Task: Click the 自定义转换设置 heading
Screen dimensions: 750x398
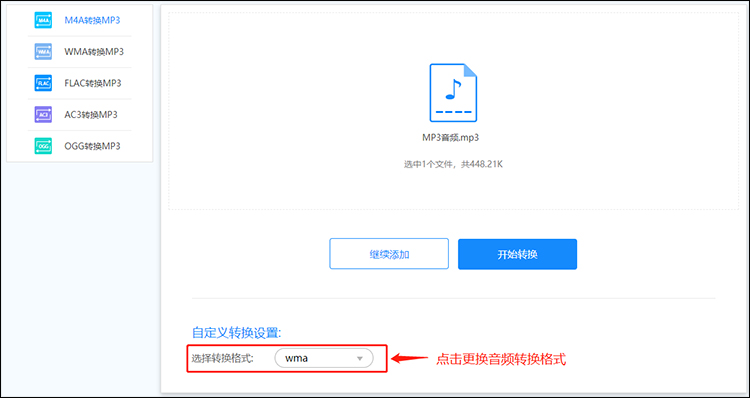Action: point(236,333)
